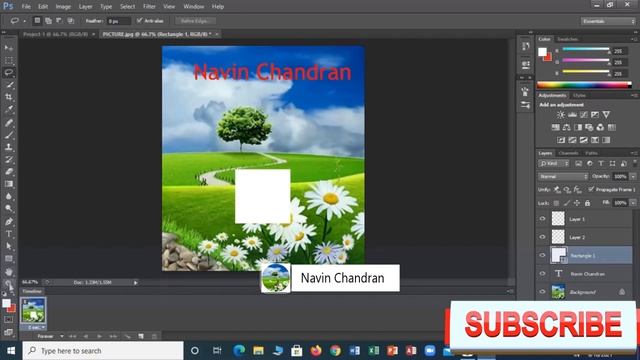Screen dimensions: 640x360
Task: Toggle the Anti-alias checkbox
Action: [140, 20]
